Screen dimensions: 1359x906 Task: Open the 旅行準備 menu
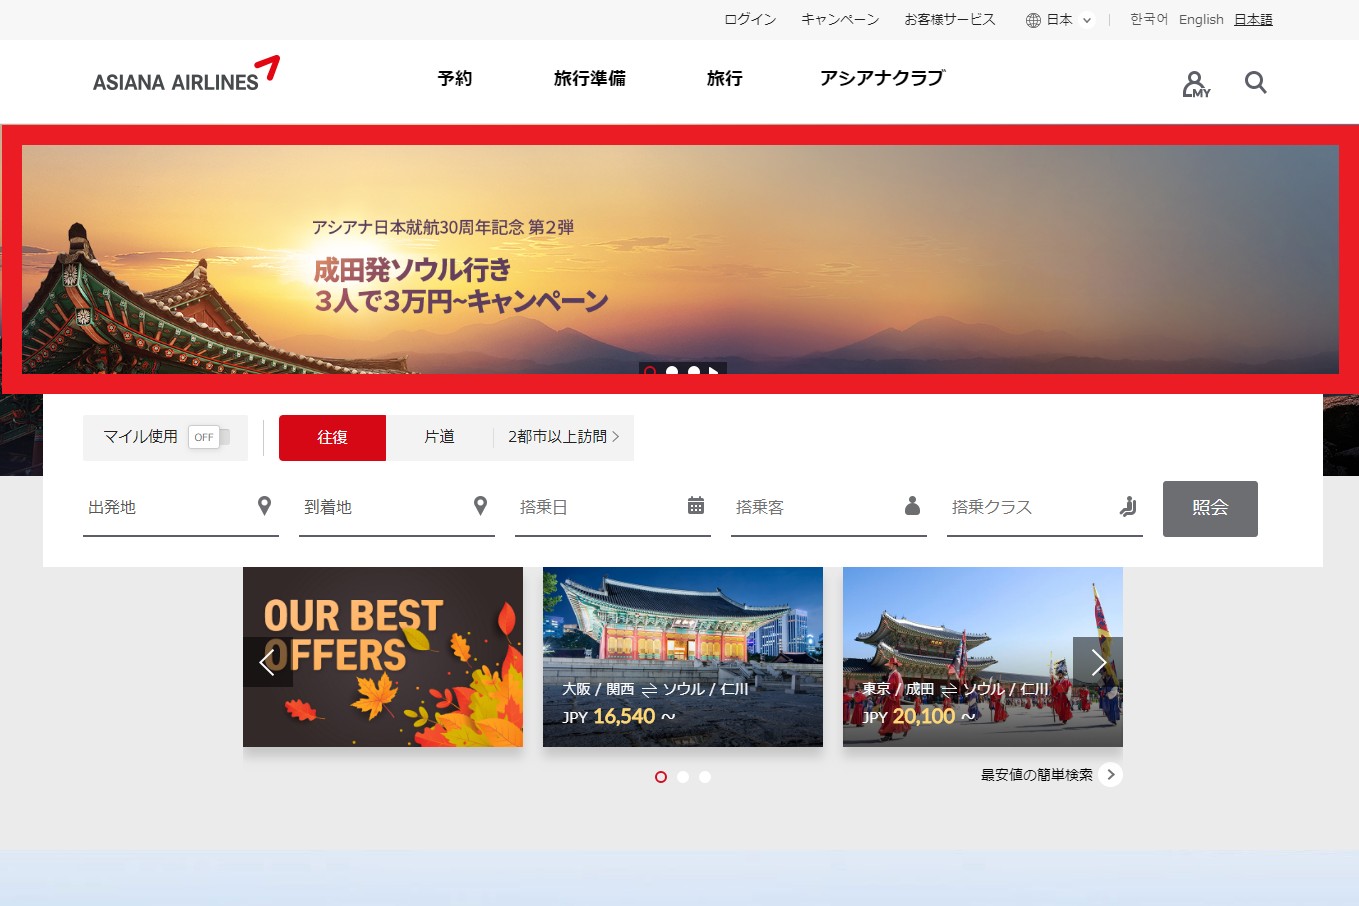[x=590, y=78]
